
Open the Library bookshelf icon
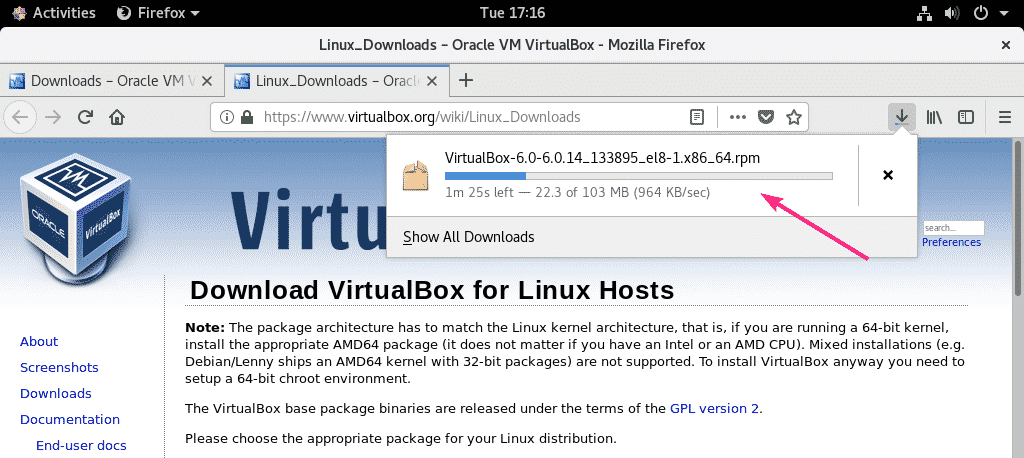coord(935,117)
